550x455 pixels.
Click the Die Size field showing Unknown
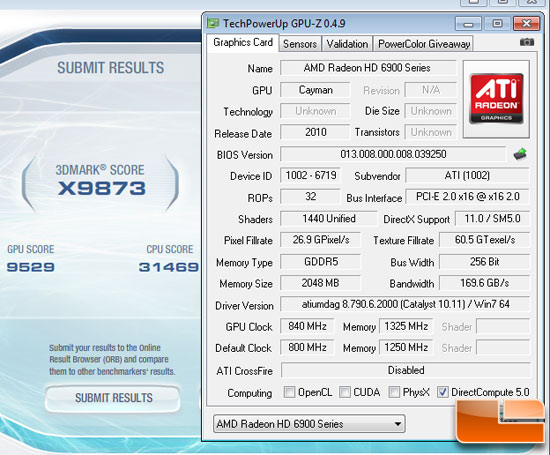[431, 111]
